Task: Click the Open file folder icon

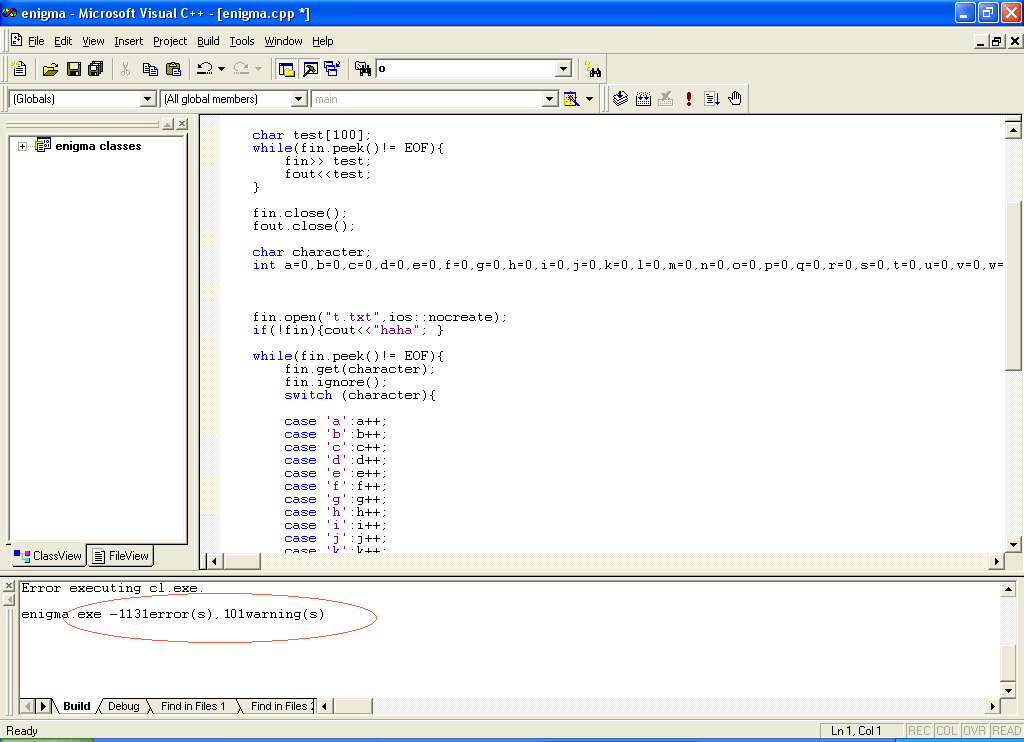Action: pos(50,69)
